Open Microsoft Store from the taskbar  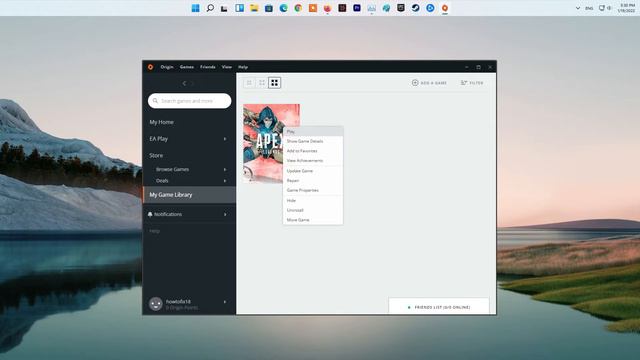tap(269, 8)
